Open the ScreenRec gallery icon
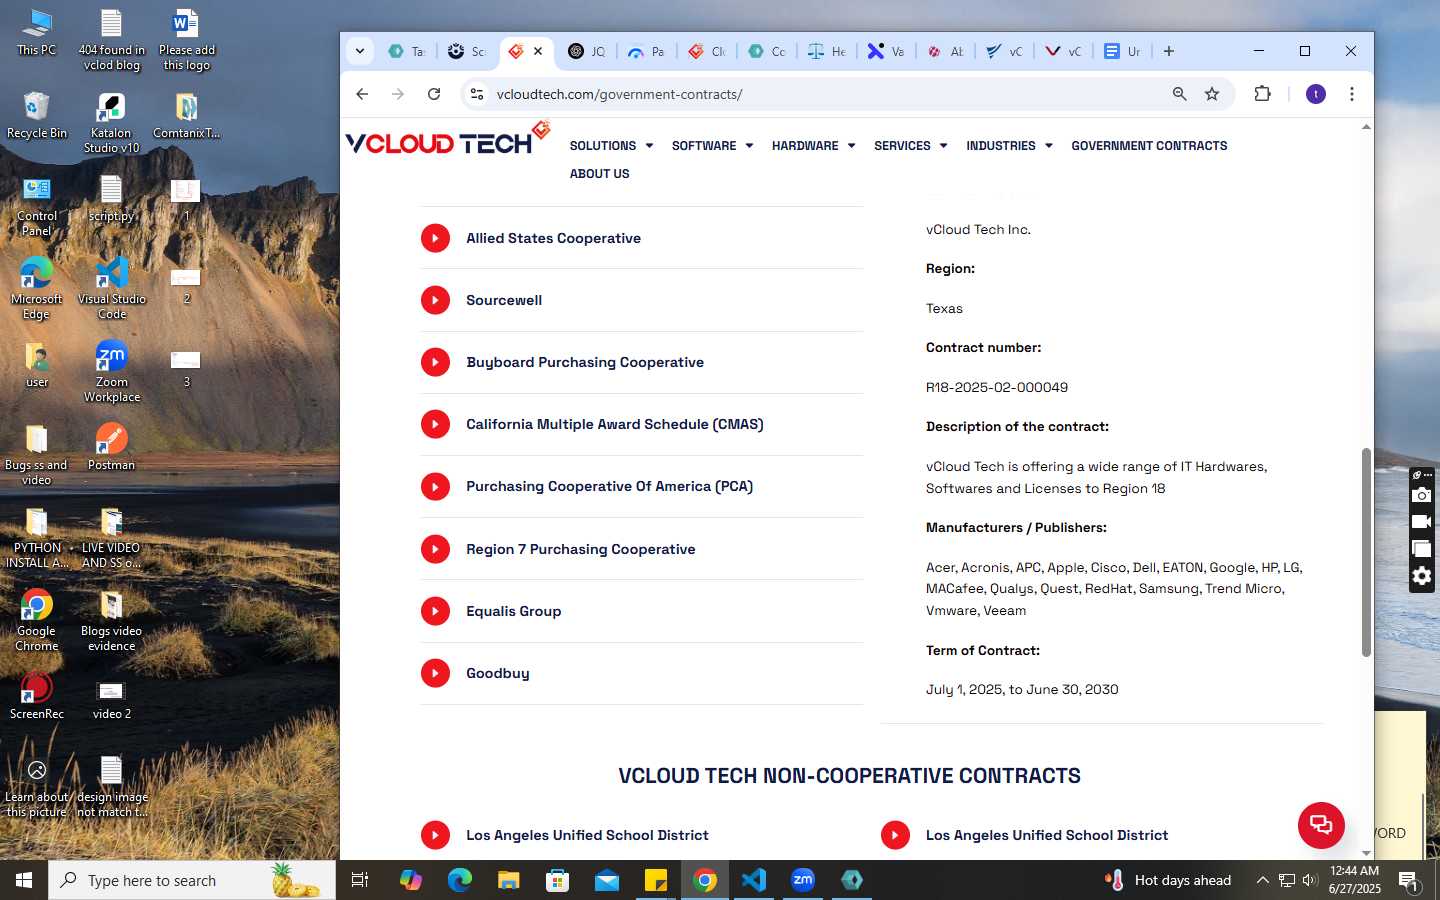This screenshot has height=900, width=1440. tap(1422, 549)
